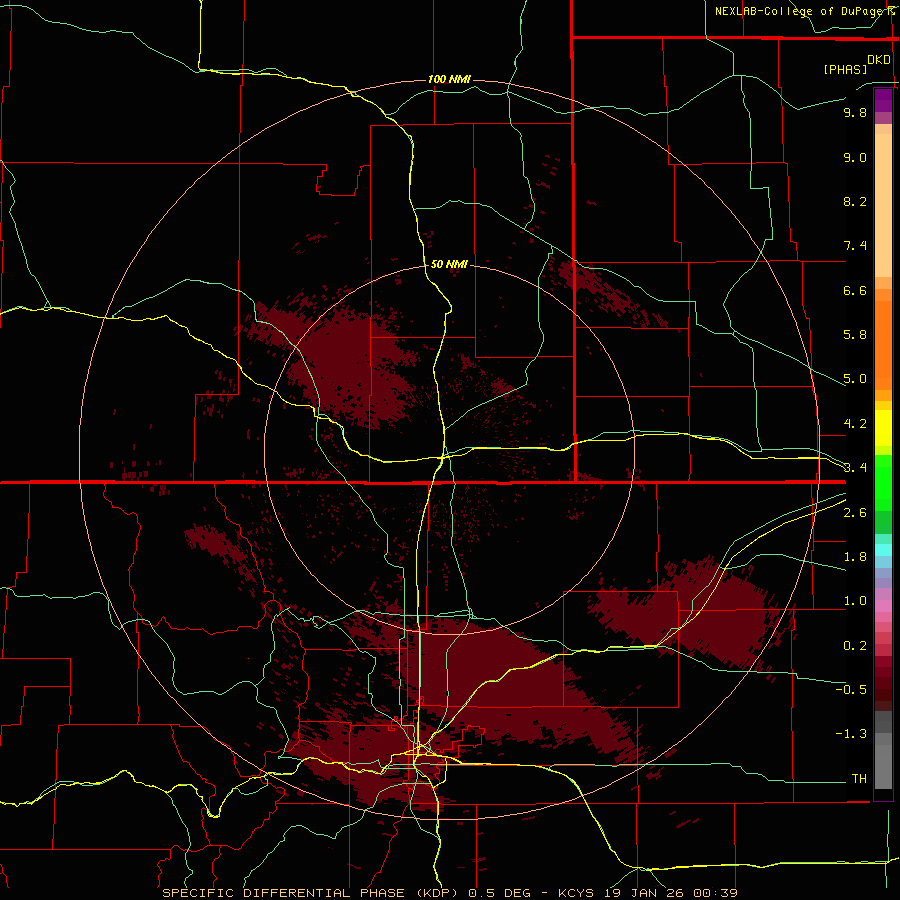The width and height of the screenshot is (900, 900).
Task: Click the 2.6 scale value
Action: pyautogui.click(x=855, y=513)
